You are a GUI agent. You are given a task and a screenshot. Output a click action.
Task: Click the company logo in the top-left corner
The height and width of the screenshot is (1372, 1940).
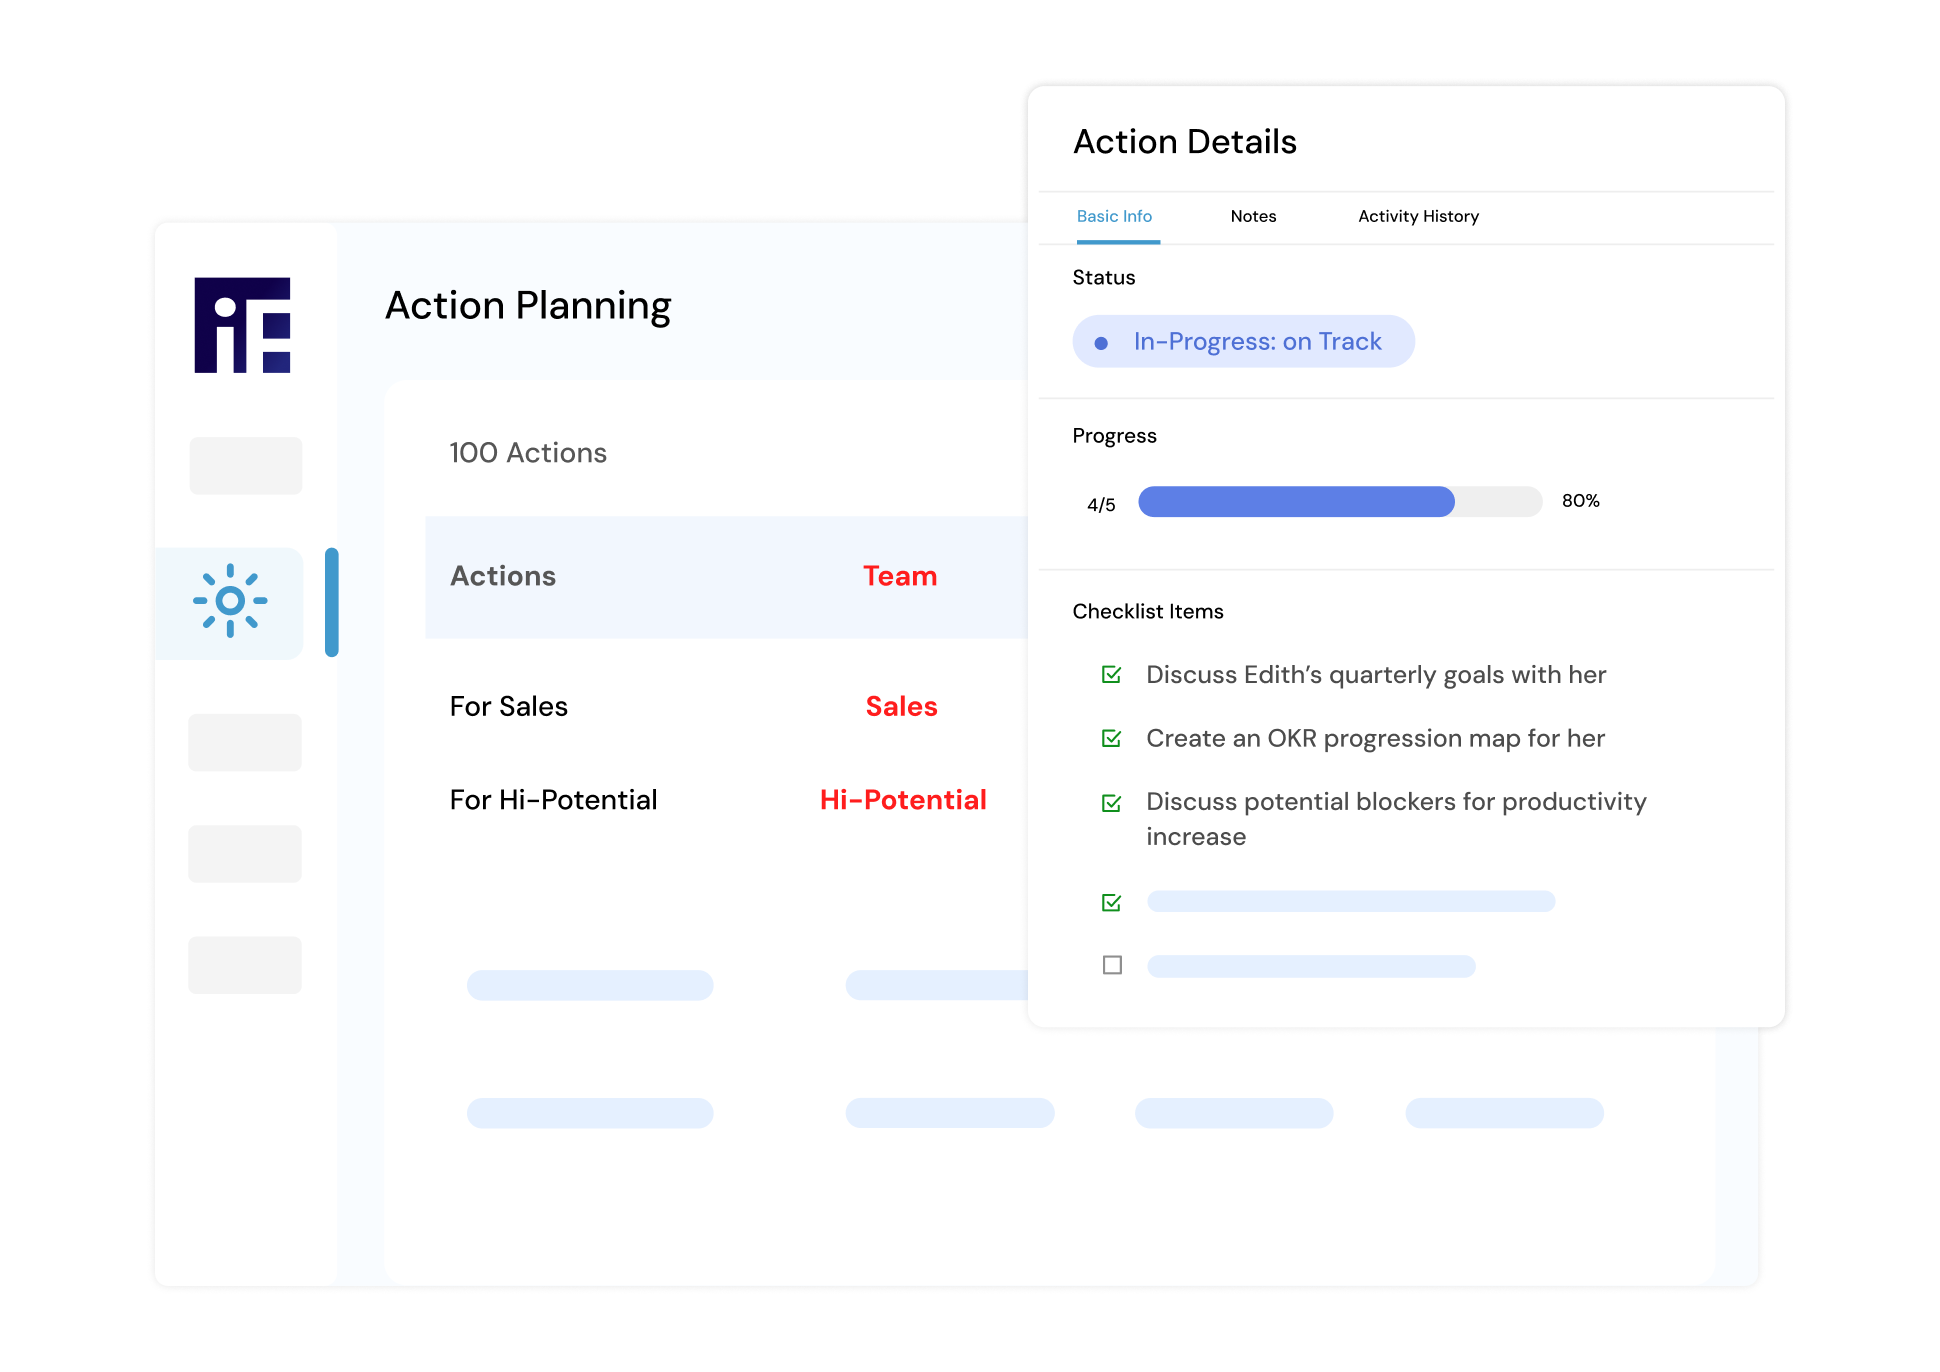click(x=242, y=325)
